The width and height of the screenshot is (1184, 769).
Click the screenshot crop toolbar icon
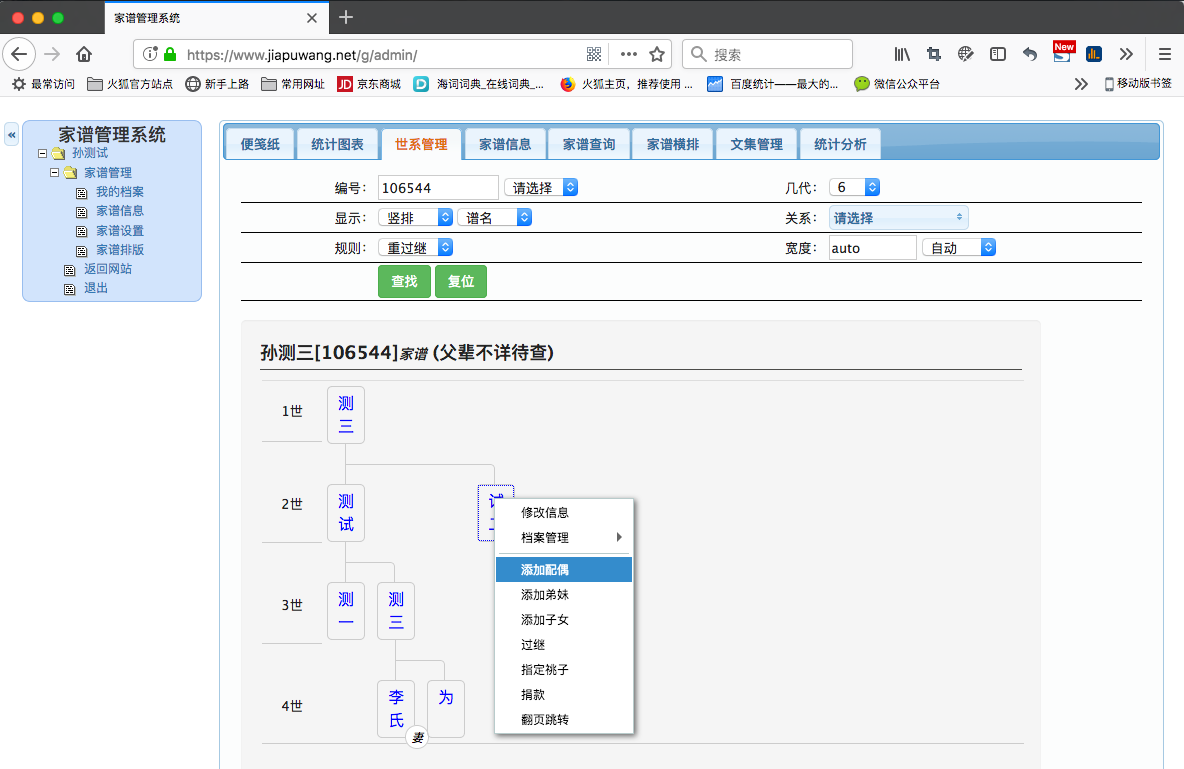point(934,54)
